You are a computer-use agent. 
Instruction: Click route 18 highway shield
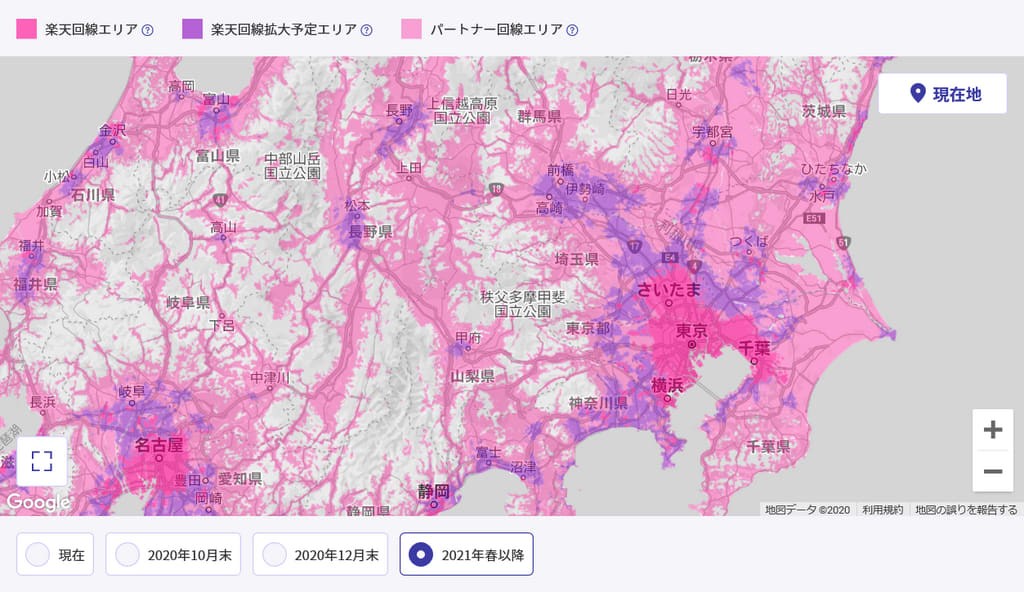496,189
